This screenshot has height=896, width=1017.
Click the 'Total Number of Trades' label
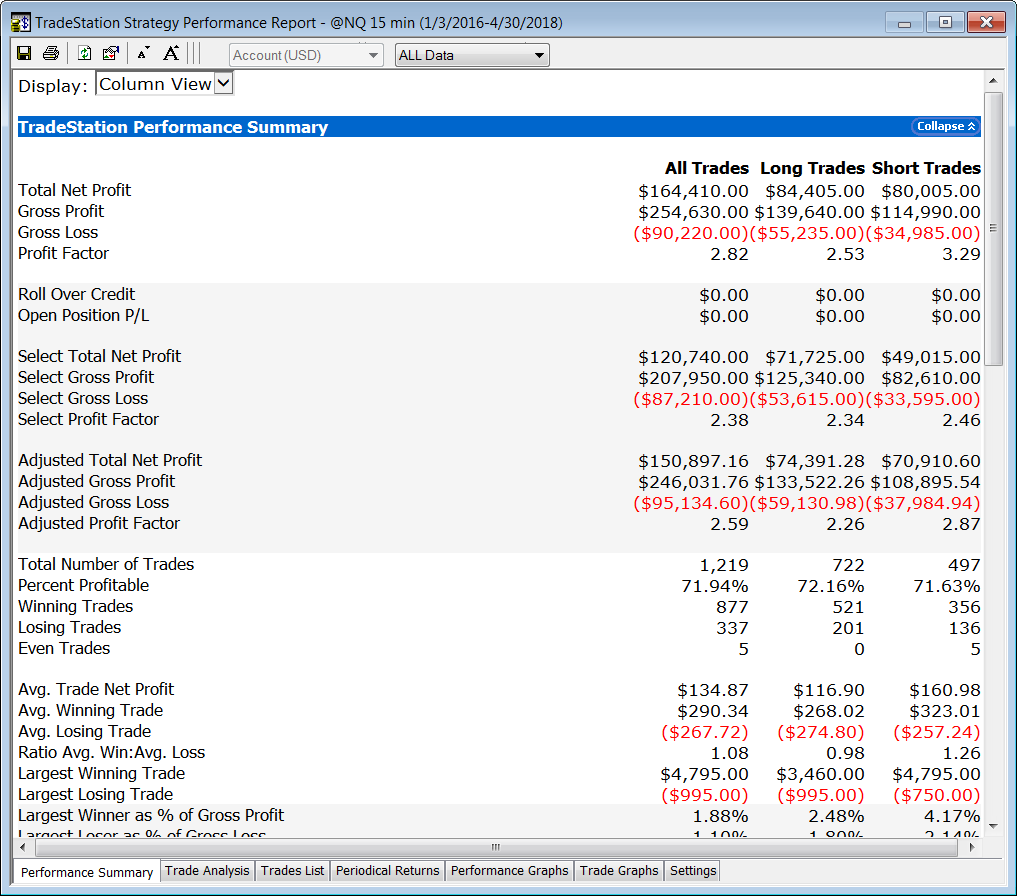106,564
